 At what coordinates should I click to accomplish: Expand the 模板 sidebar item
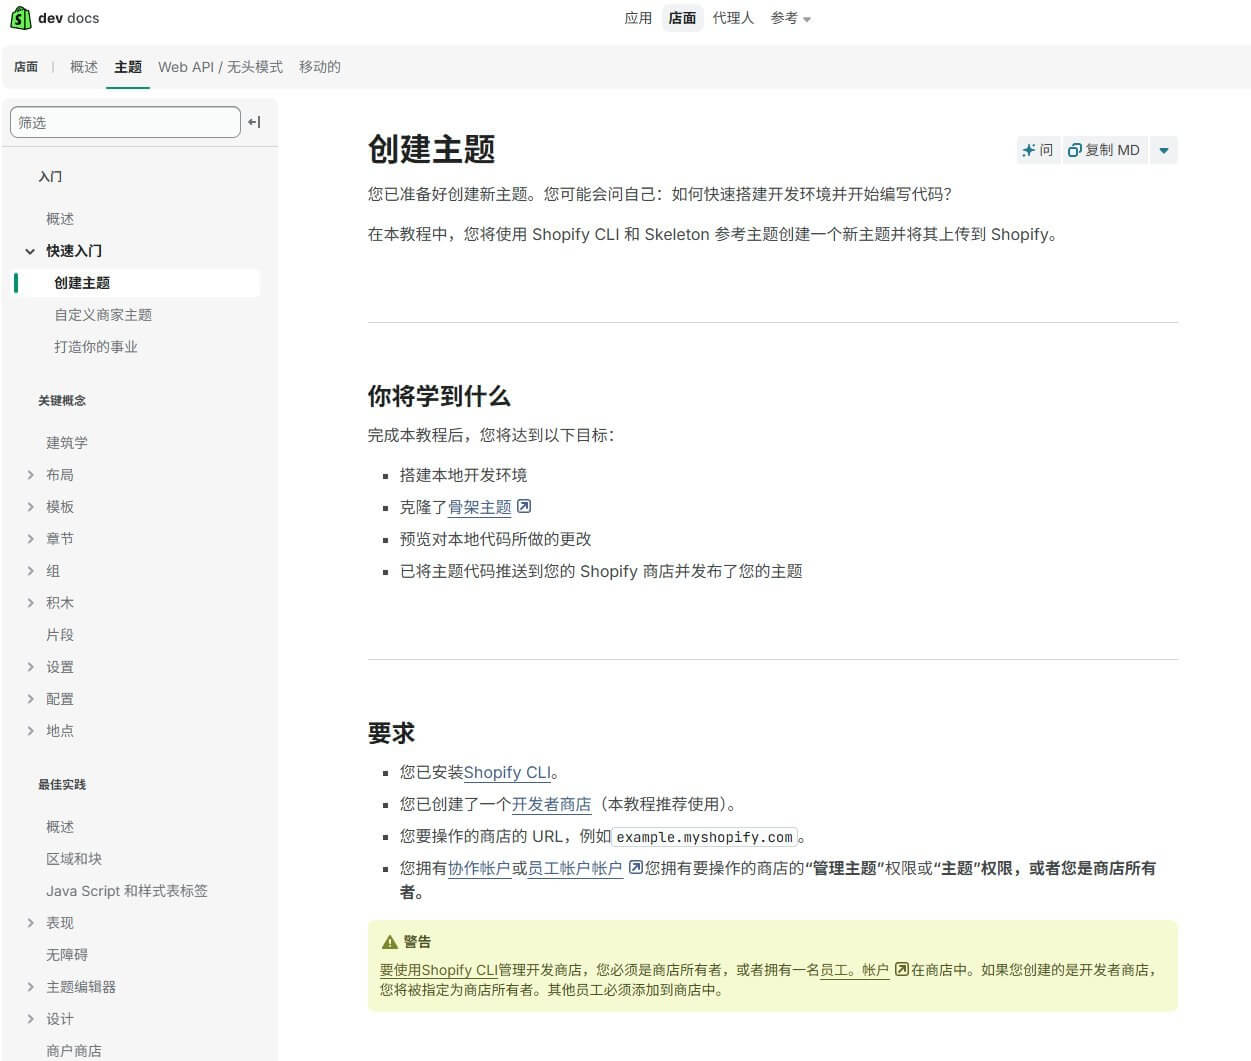[x=30, y=507]
